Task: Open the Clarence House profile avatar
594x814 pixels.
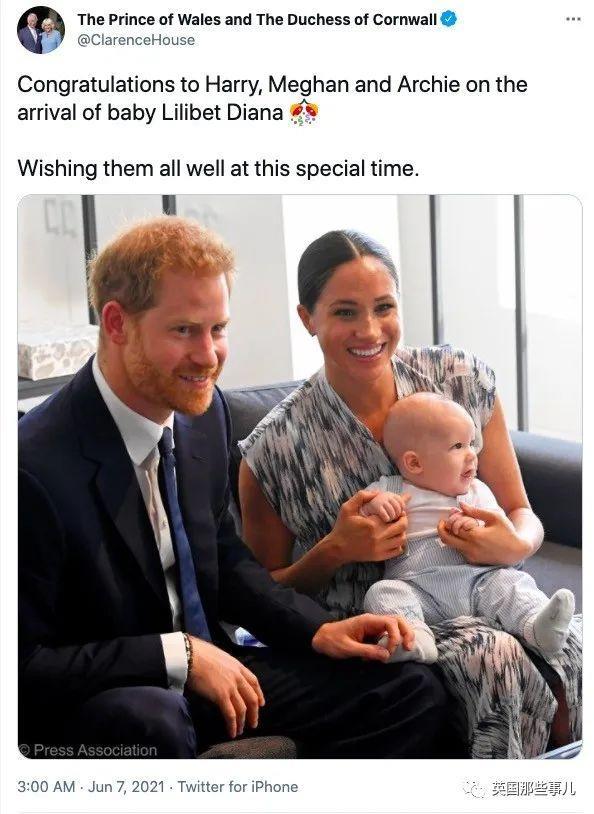Action: [40, 30]
